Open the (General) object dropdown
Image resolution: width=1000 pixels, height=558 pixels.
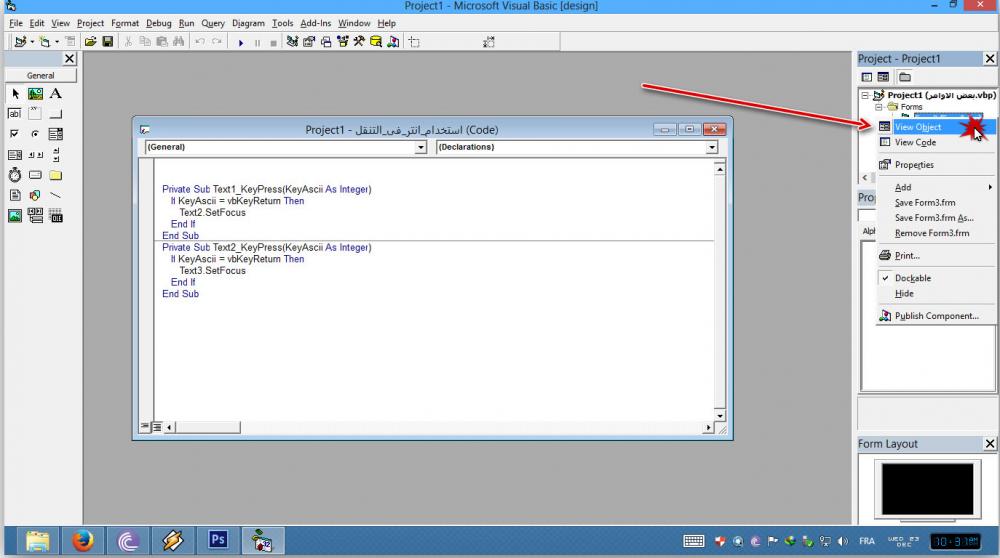click(x=420, y=147)
